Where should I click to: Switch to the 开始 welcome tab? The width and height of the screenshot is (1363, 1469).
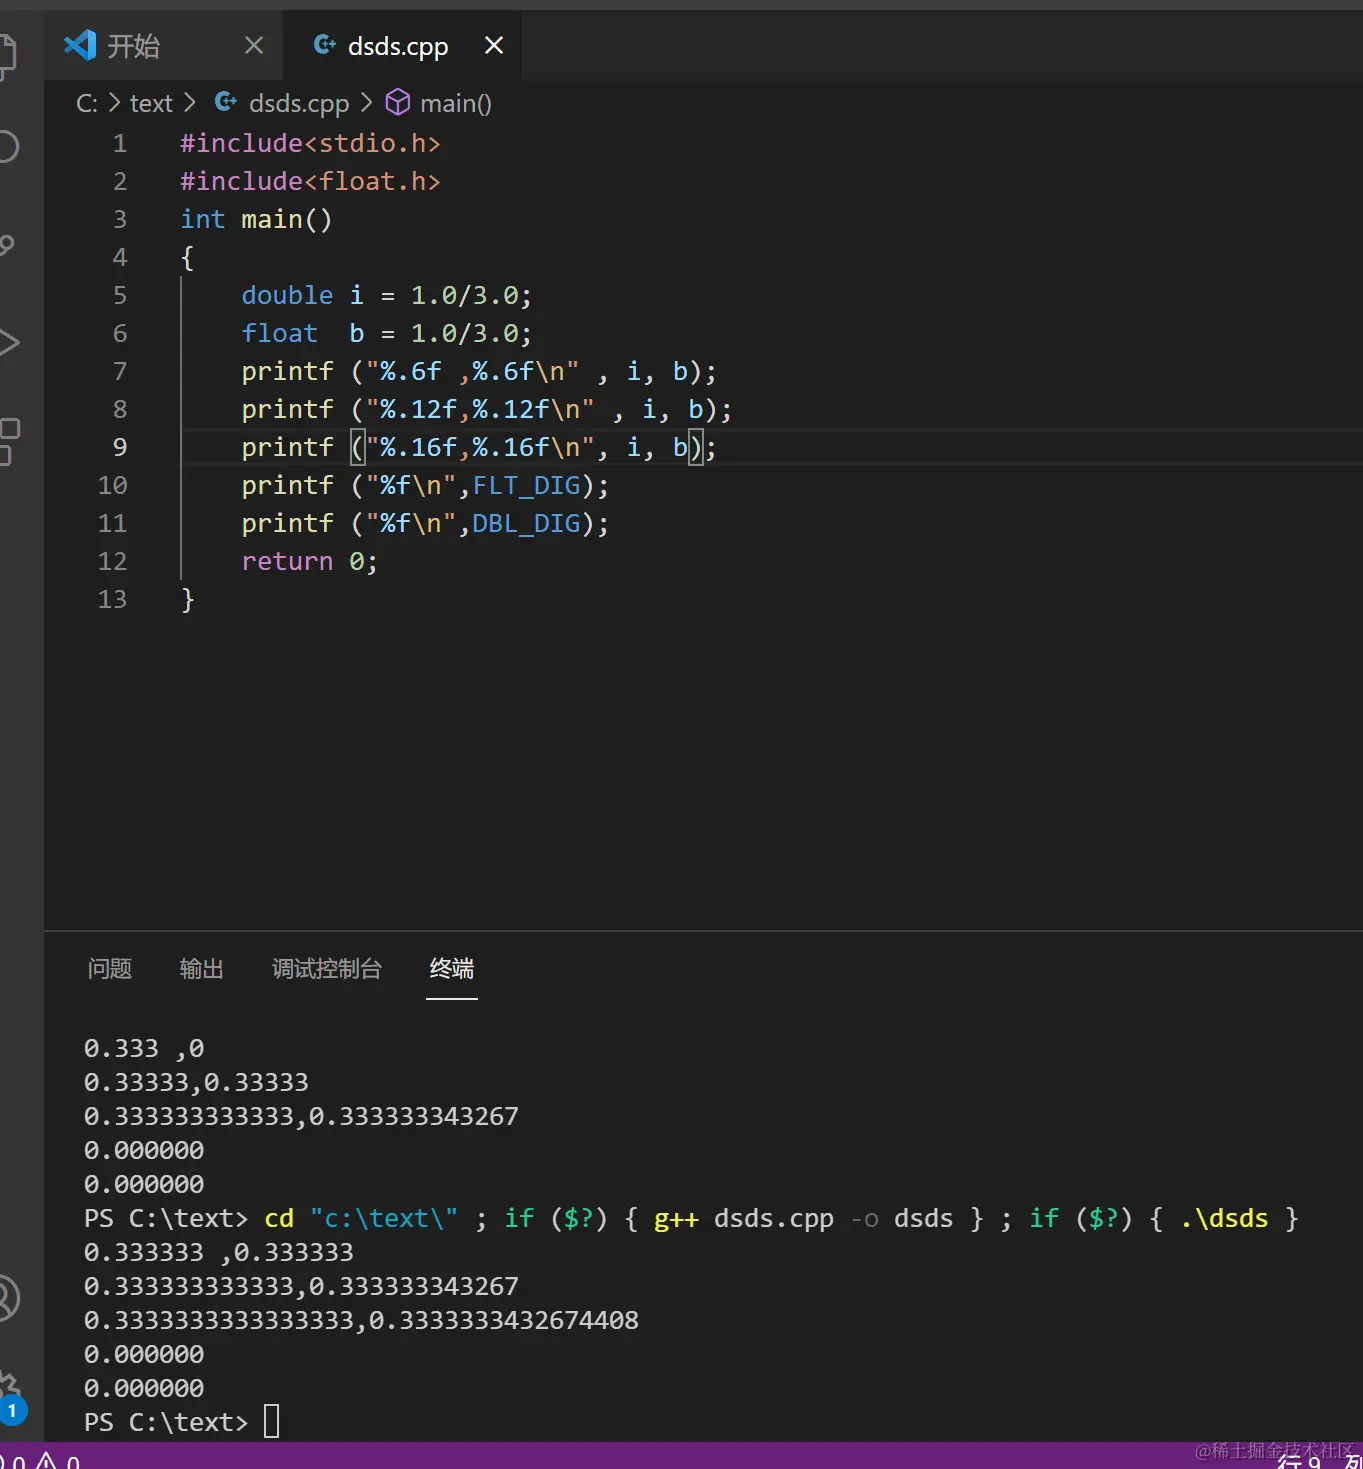[163, 45]
